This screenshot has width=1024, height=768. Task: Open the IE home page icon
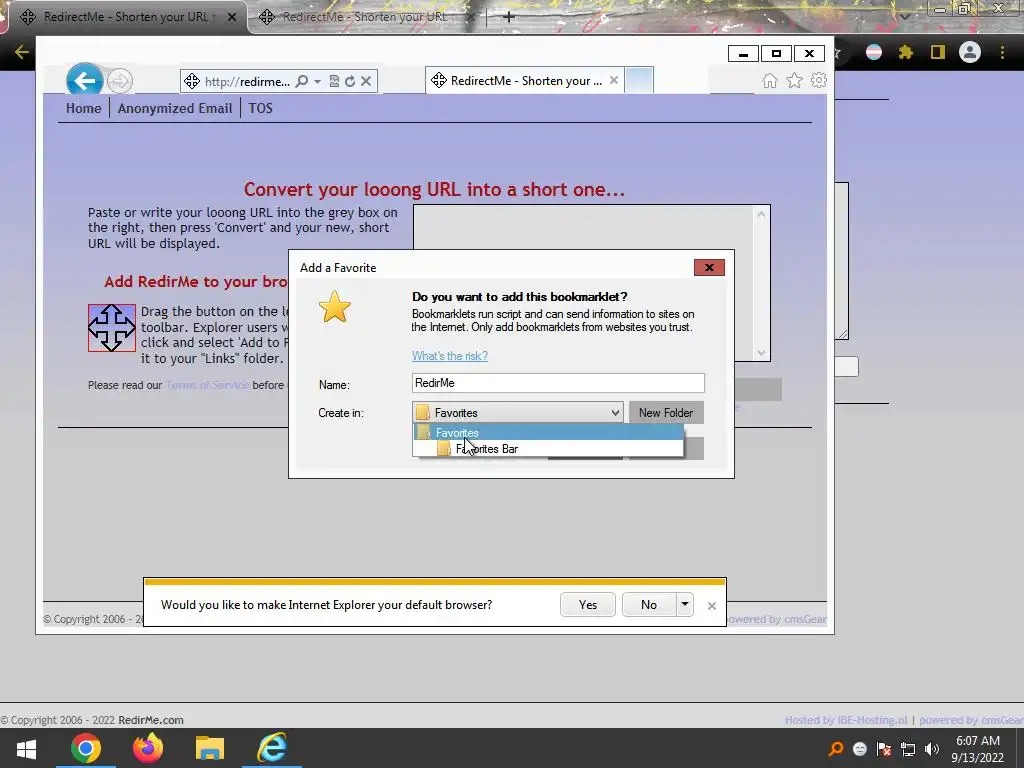770,80
